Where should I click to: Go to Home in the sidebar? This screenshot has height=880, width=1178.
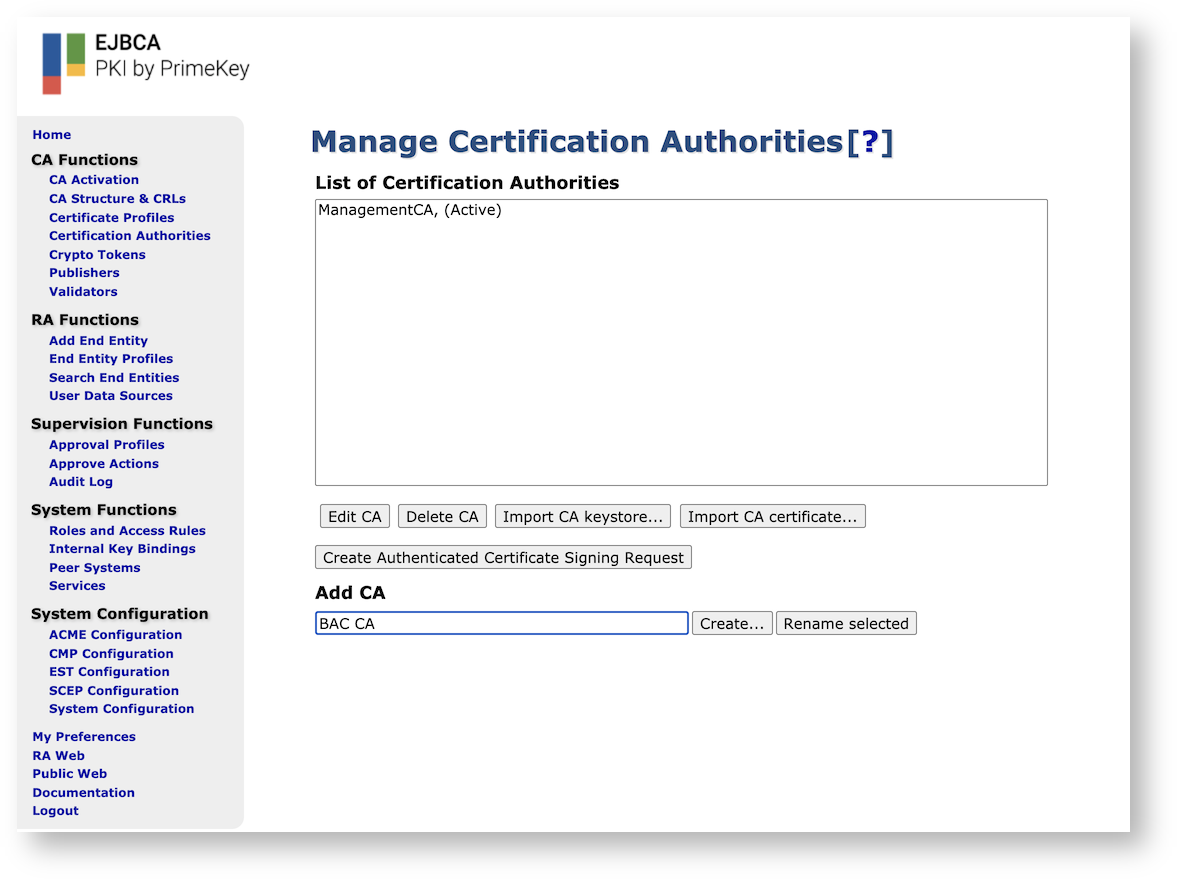point(52,135)
